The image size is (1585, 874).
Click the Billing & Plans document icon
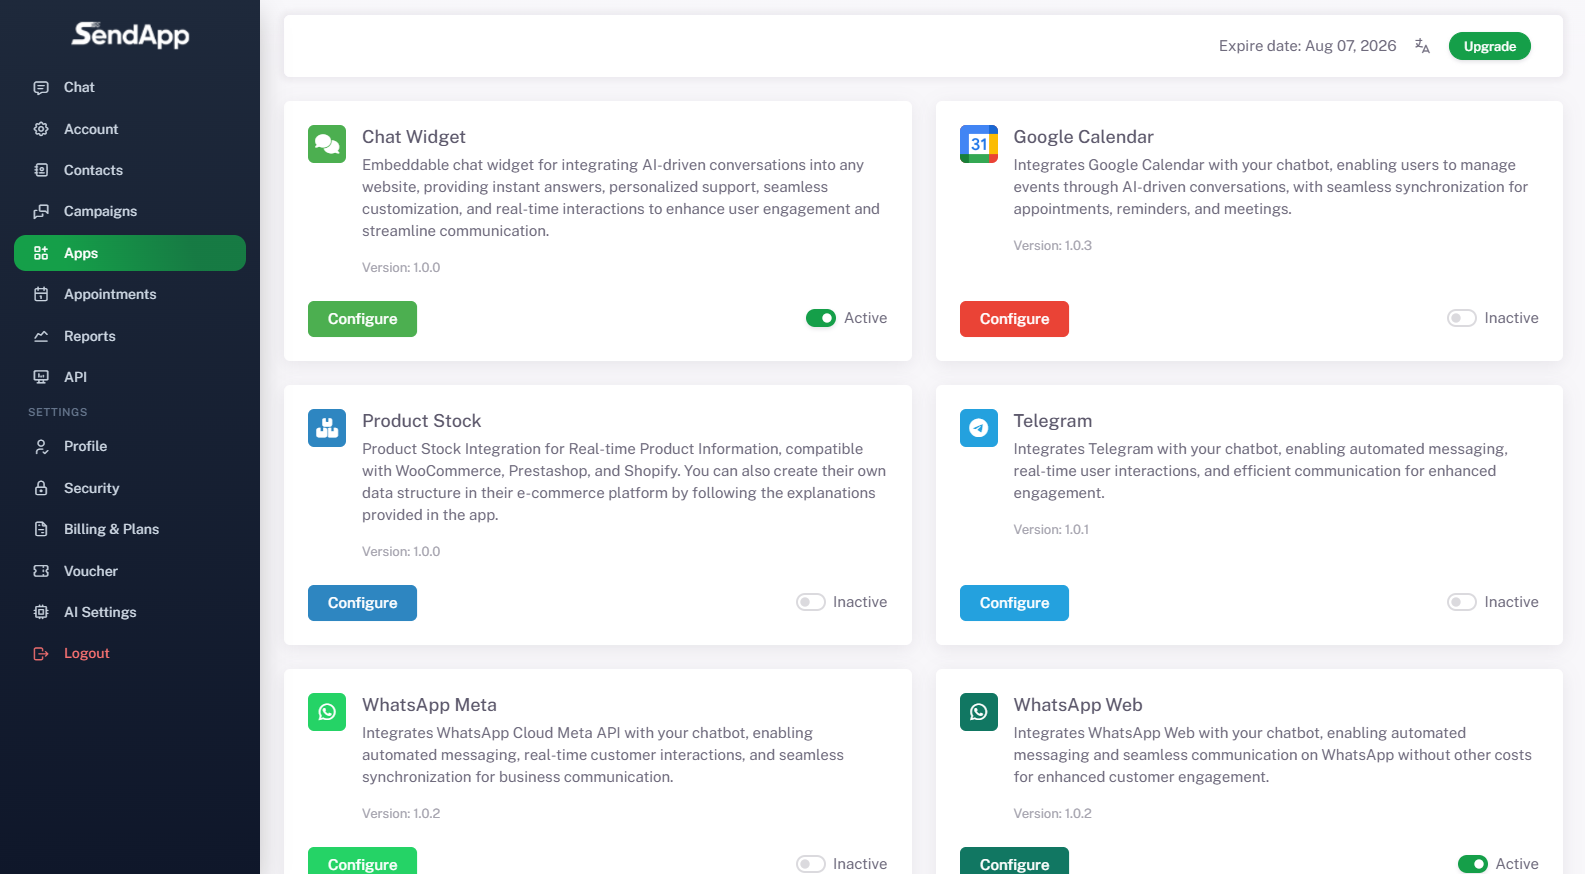point(41,529)
